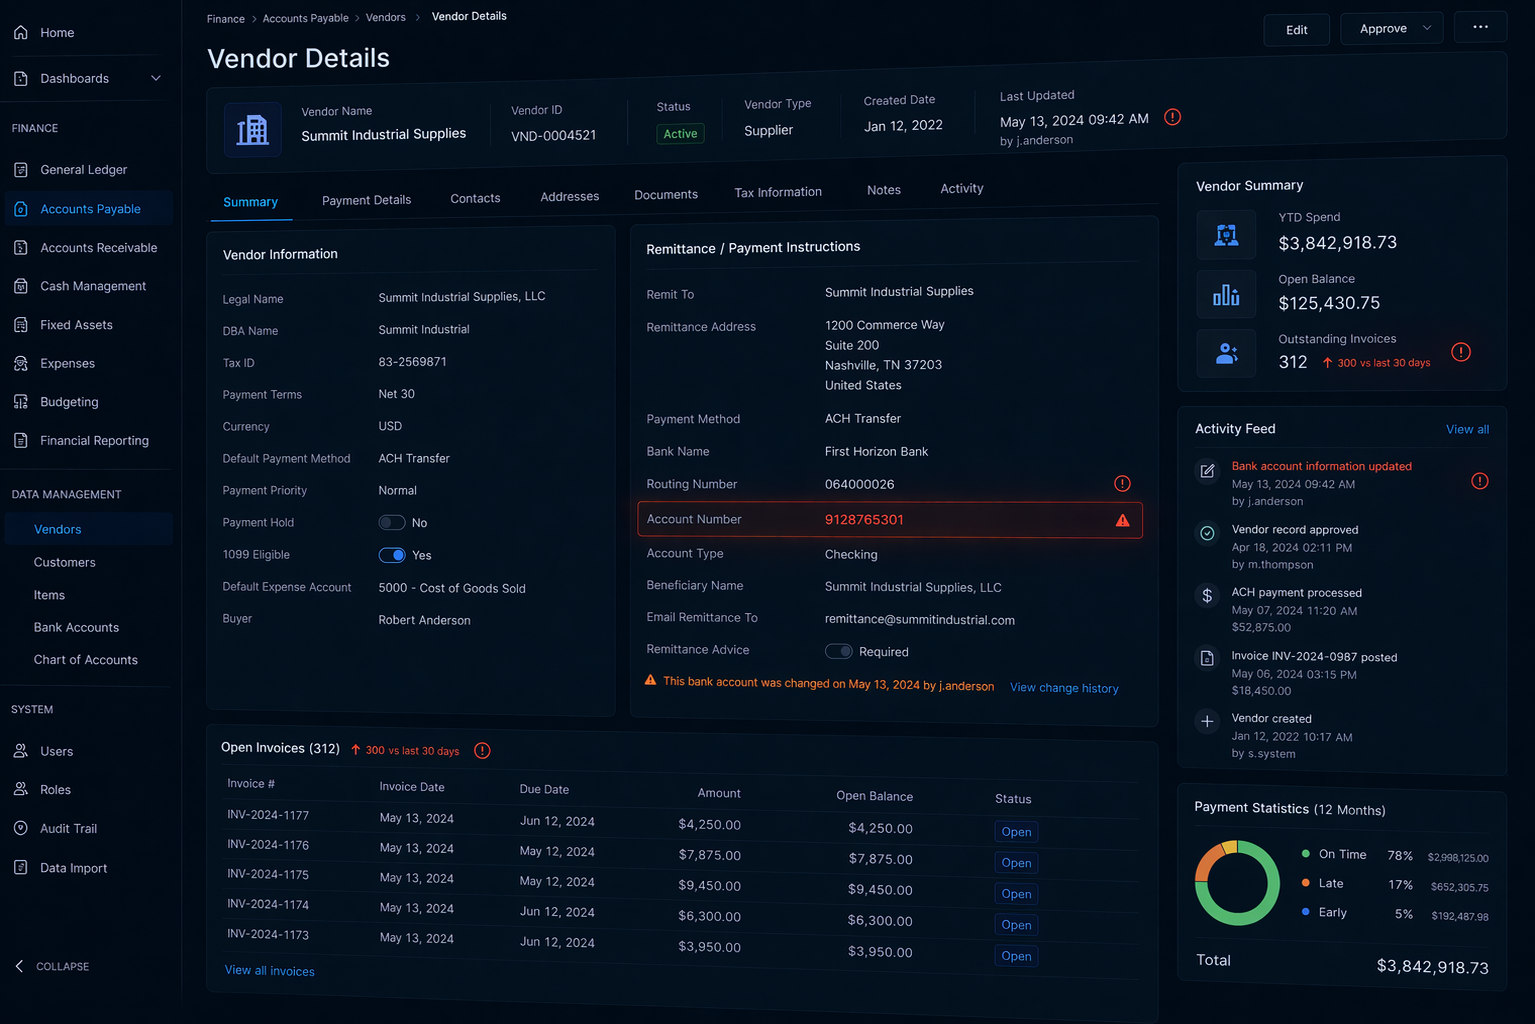Click the routing number warning icon
This screenshot has height=1024, width=1535.
tap(1121, 483)
